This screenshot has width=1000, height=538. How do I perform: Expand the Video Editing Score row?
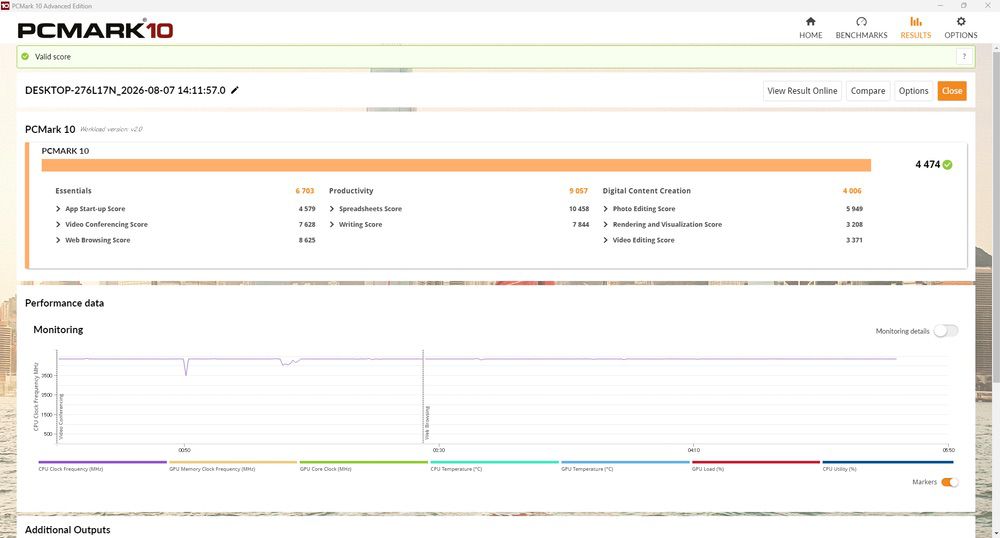click(638, 240)
